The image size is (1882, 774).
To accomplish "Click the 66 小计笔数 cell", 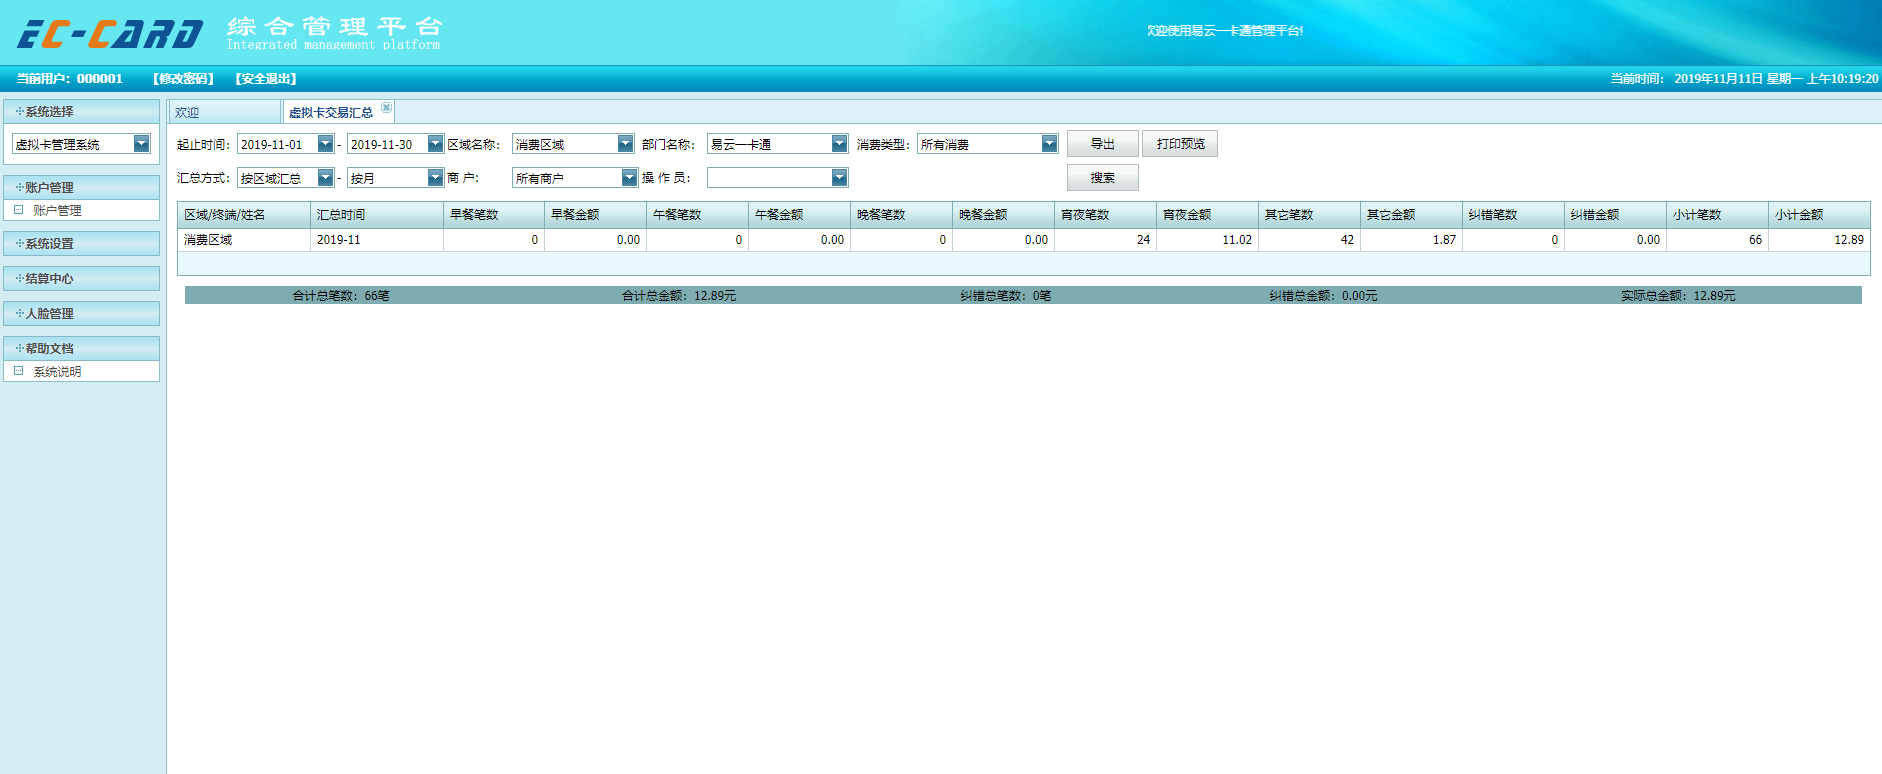I will [1718, 240].
